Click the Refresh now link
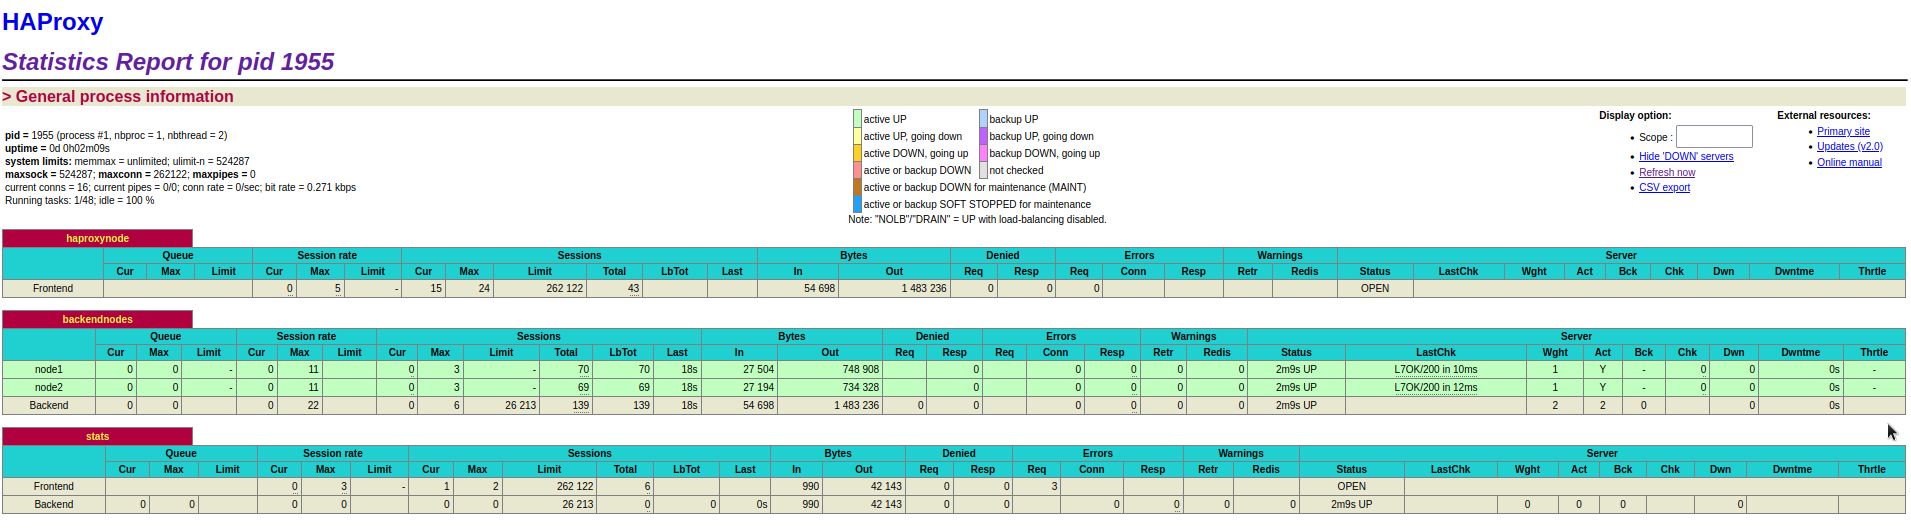The image size is (1911, 531). click(x=1667, y=172)
